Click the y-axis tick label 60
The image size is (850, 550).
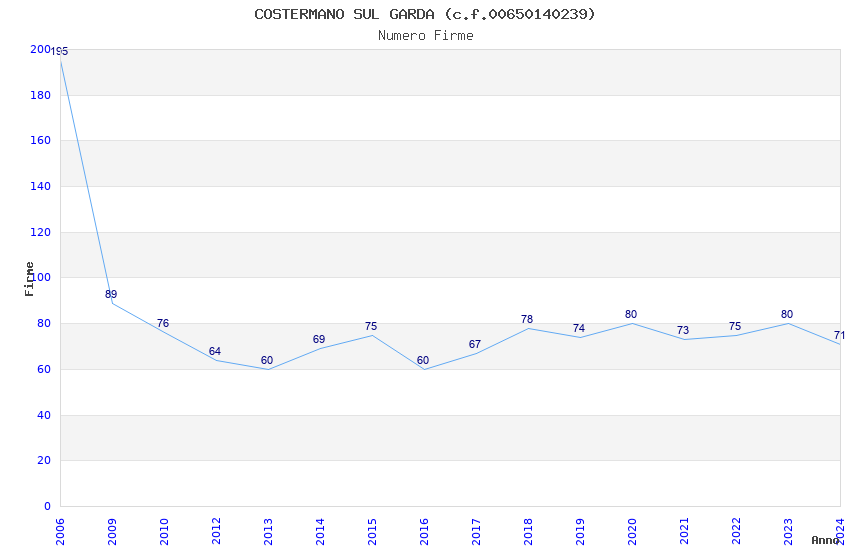pos(44,370)
